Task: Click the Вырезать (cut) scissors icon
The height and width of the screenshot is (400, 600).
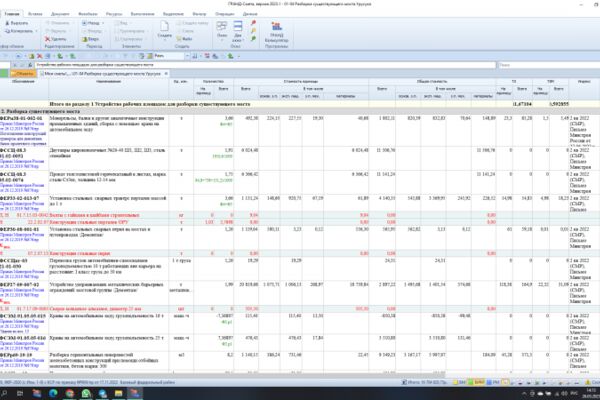Action: 7,23
